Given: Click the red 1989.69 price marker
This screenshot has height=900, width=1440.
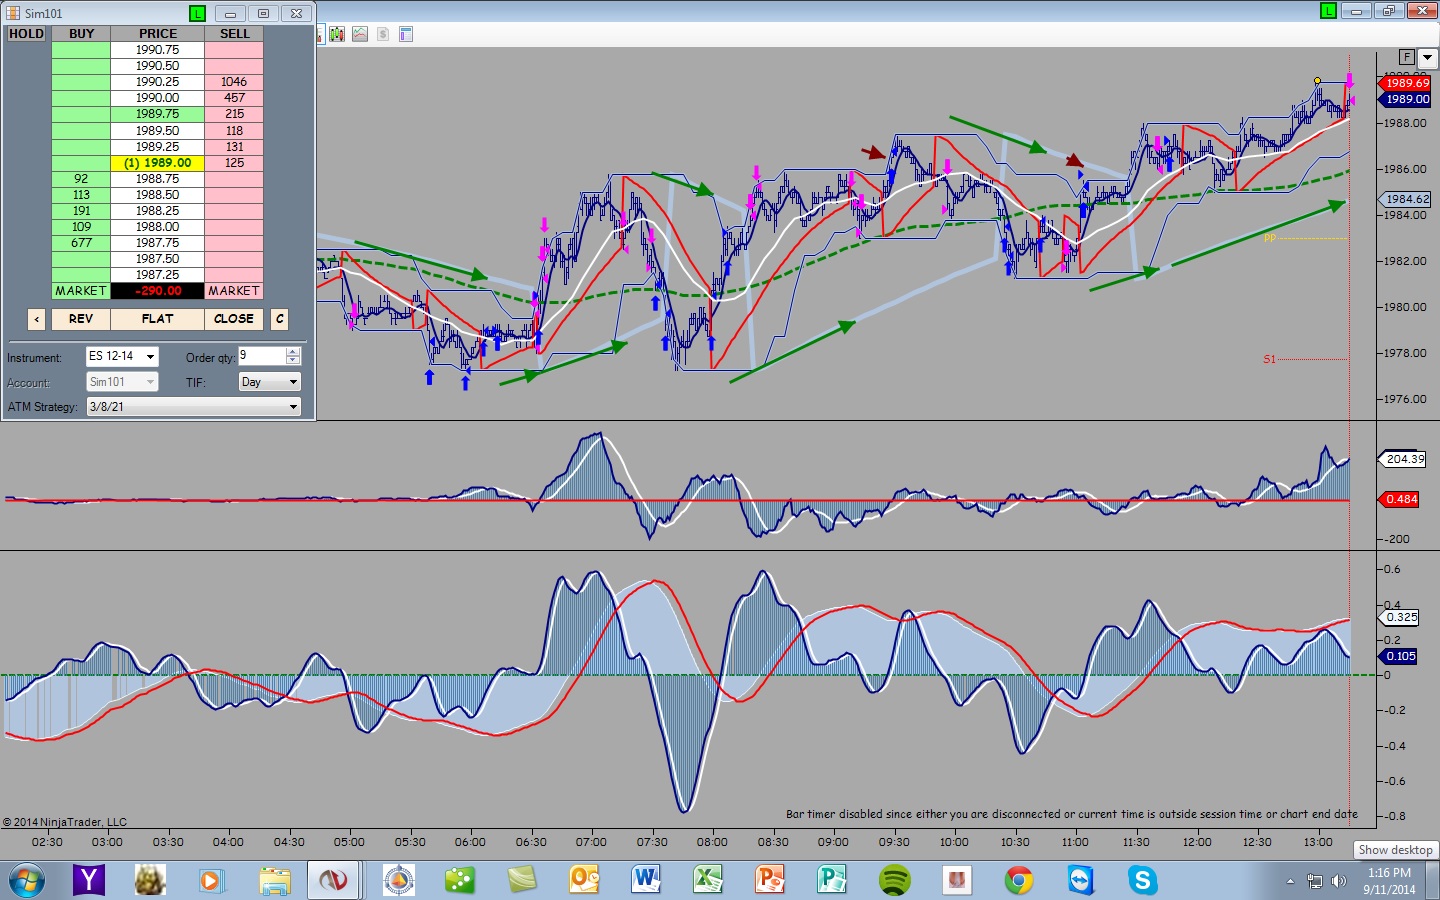Looking at the screenshot, I should pos(1406,84).
